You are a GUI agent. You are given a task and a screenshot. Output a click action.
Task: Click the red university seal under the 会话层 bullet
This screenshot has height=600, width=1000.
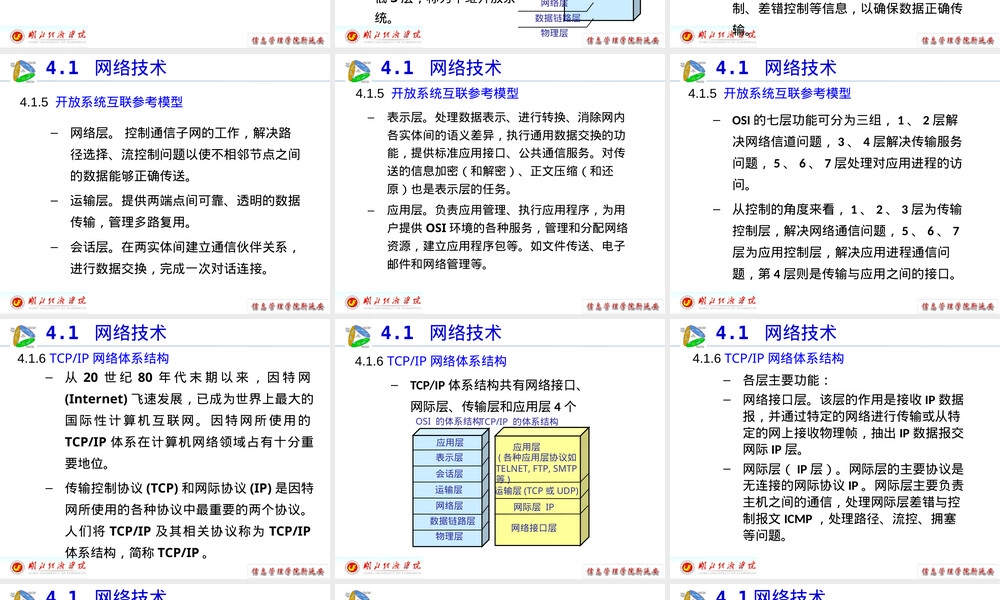click(17, 302)
